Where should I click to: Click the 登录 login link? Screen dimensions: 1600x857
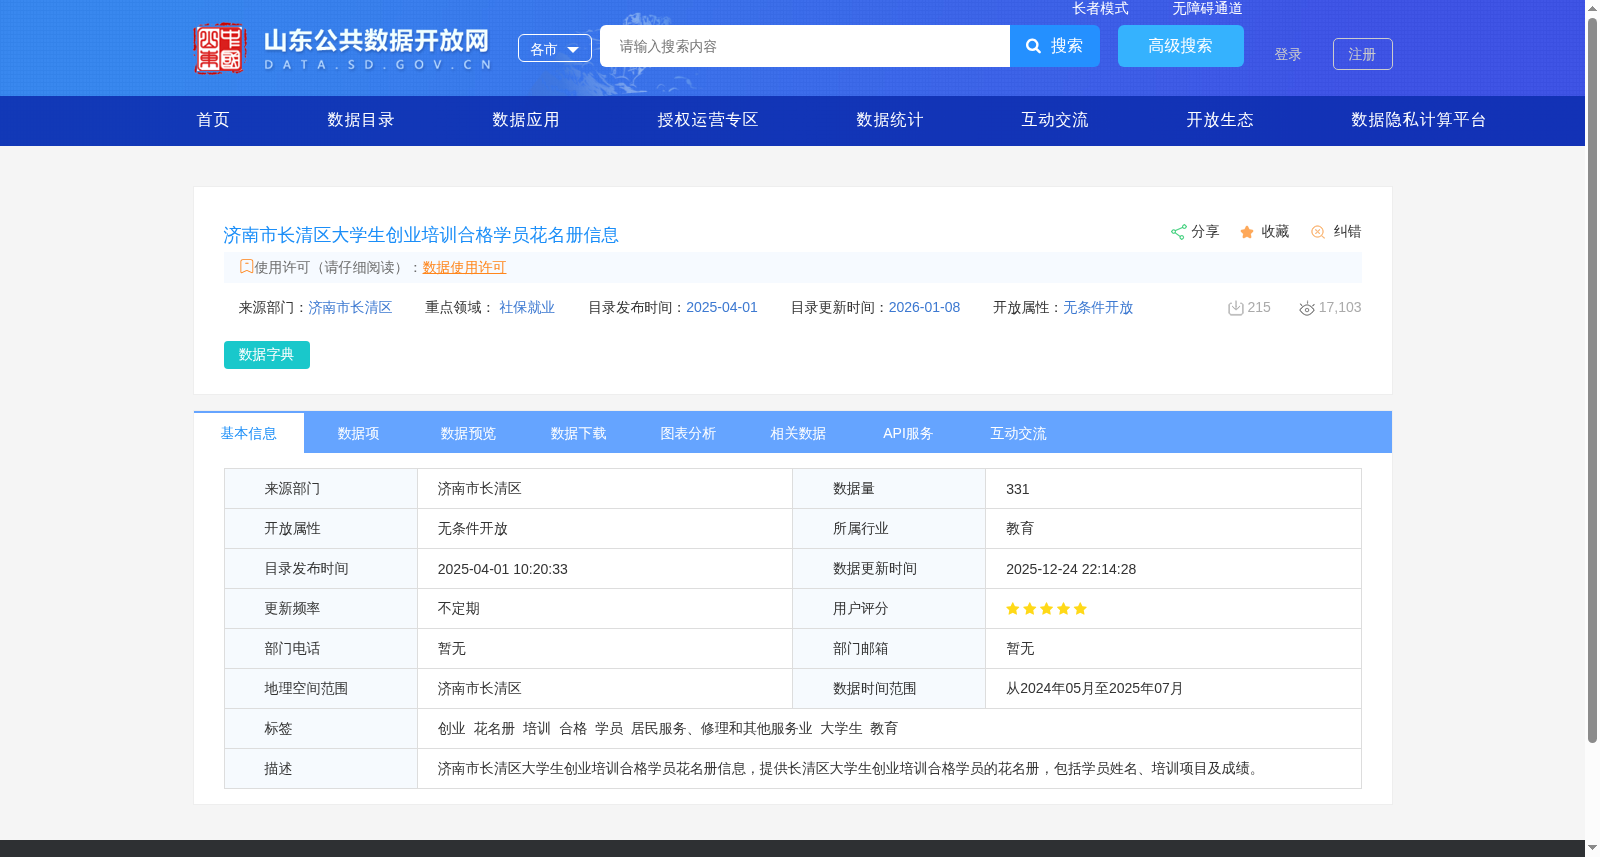(1288, 54)
